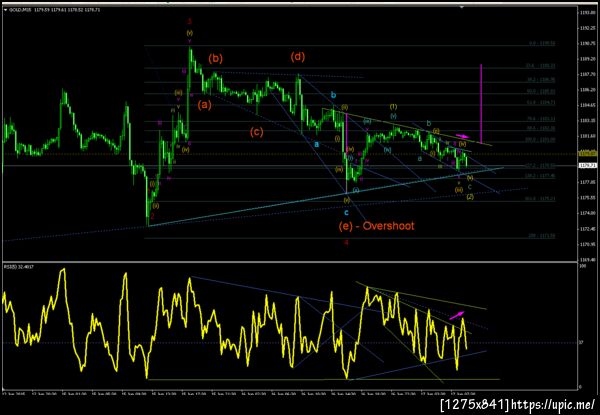Viewport: 600px width, 415px height.
Task: Select the GOLD,M15 chart title text
Action: (54, 10)
